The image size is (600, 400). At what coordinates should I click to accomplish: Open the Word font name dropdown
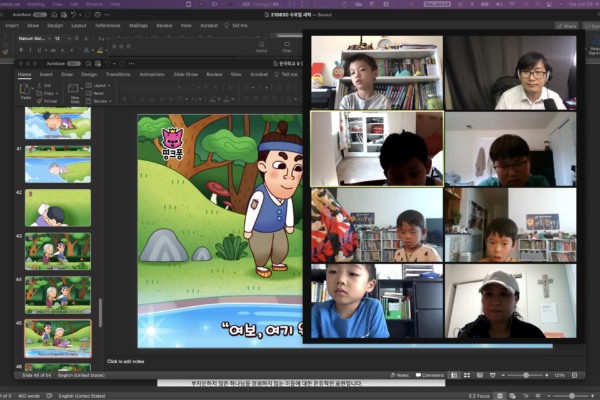[x=49, y=39]
